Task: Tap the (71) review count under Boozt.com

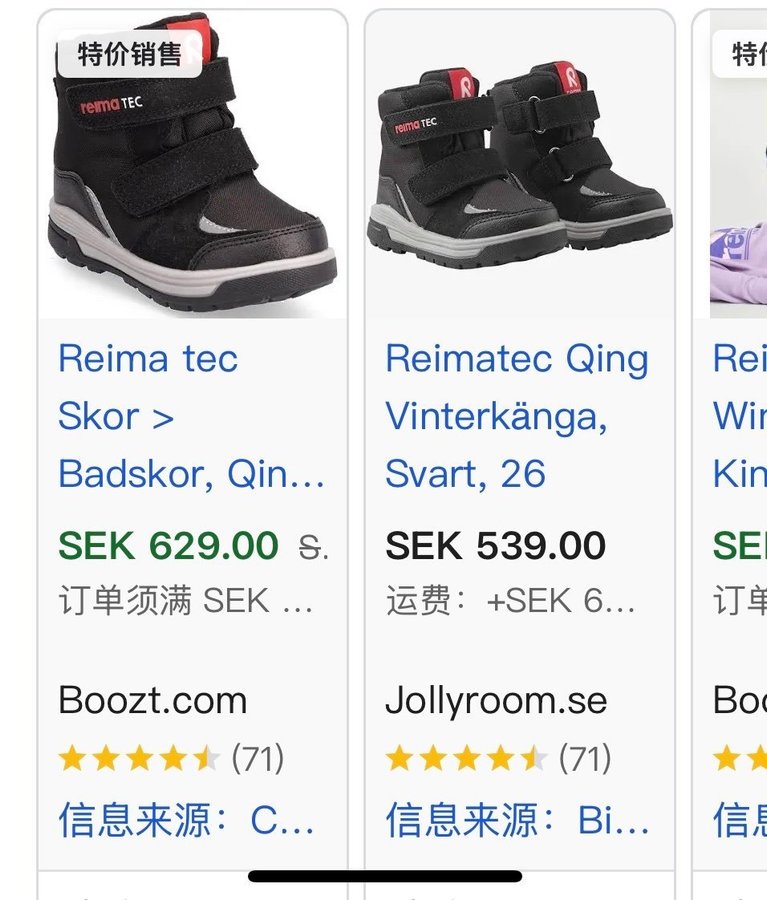Action: coord(257,759)
